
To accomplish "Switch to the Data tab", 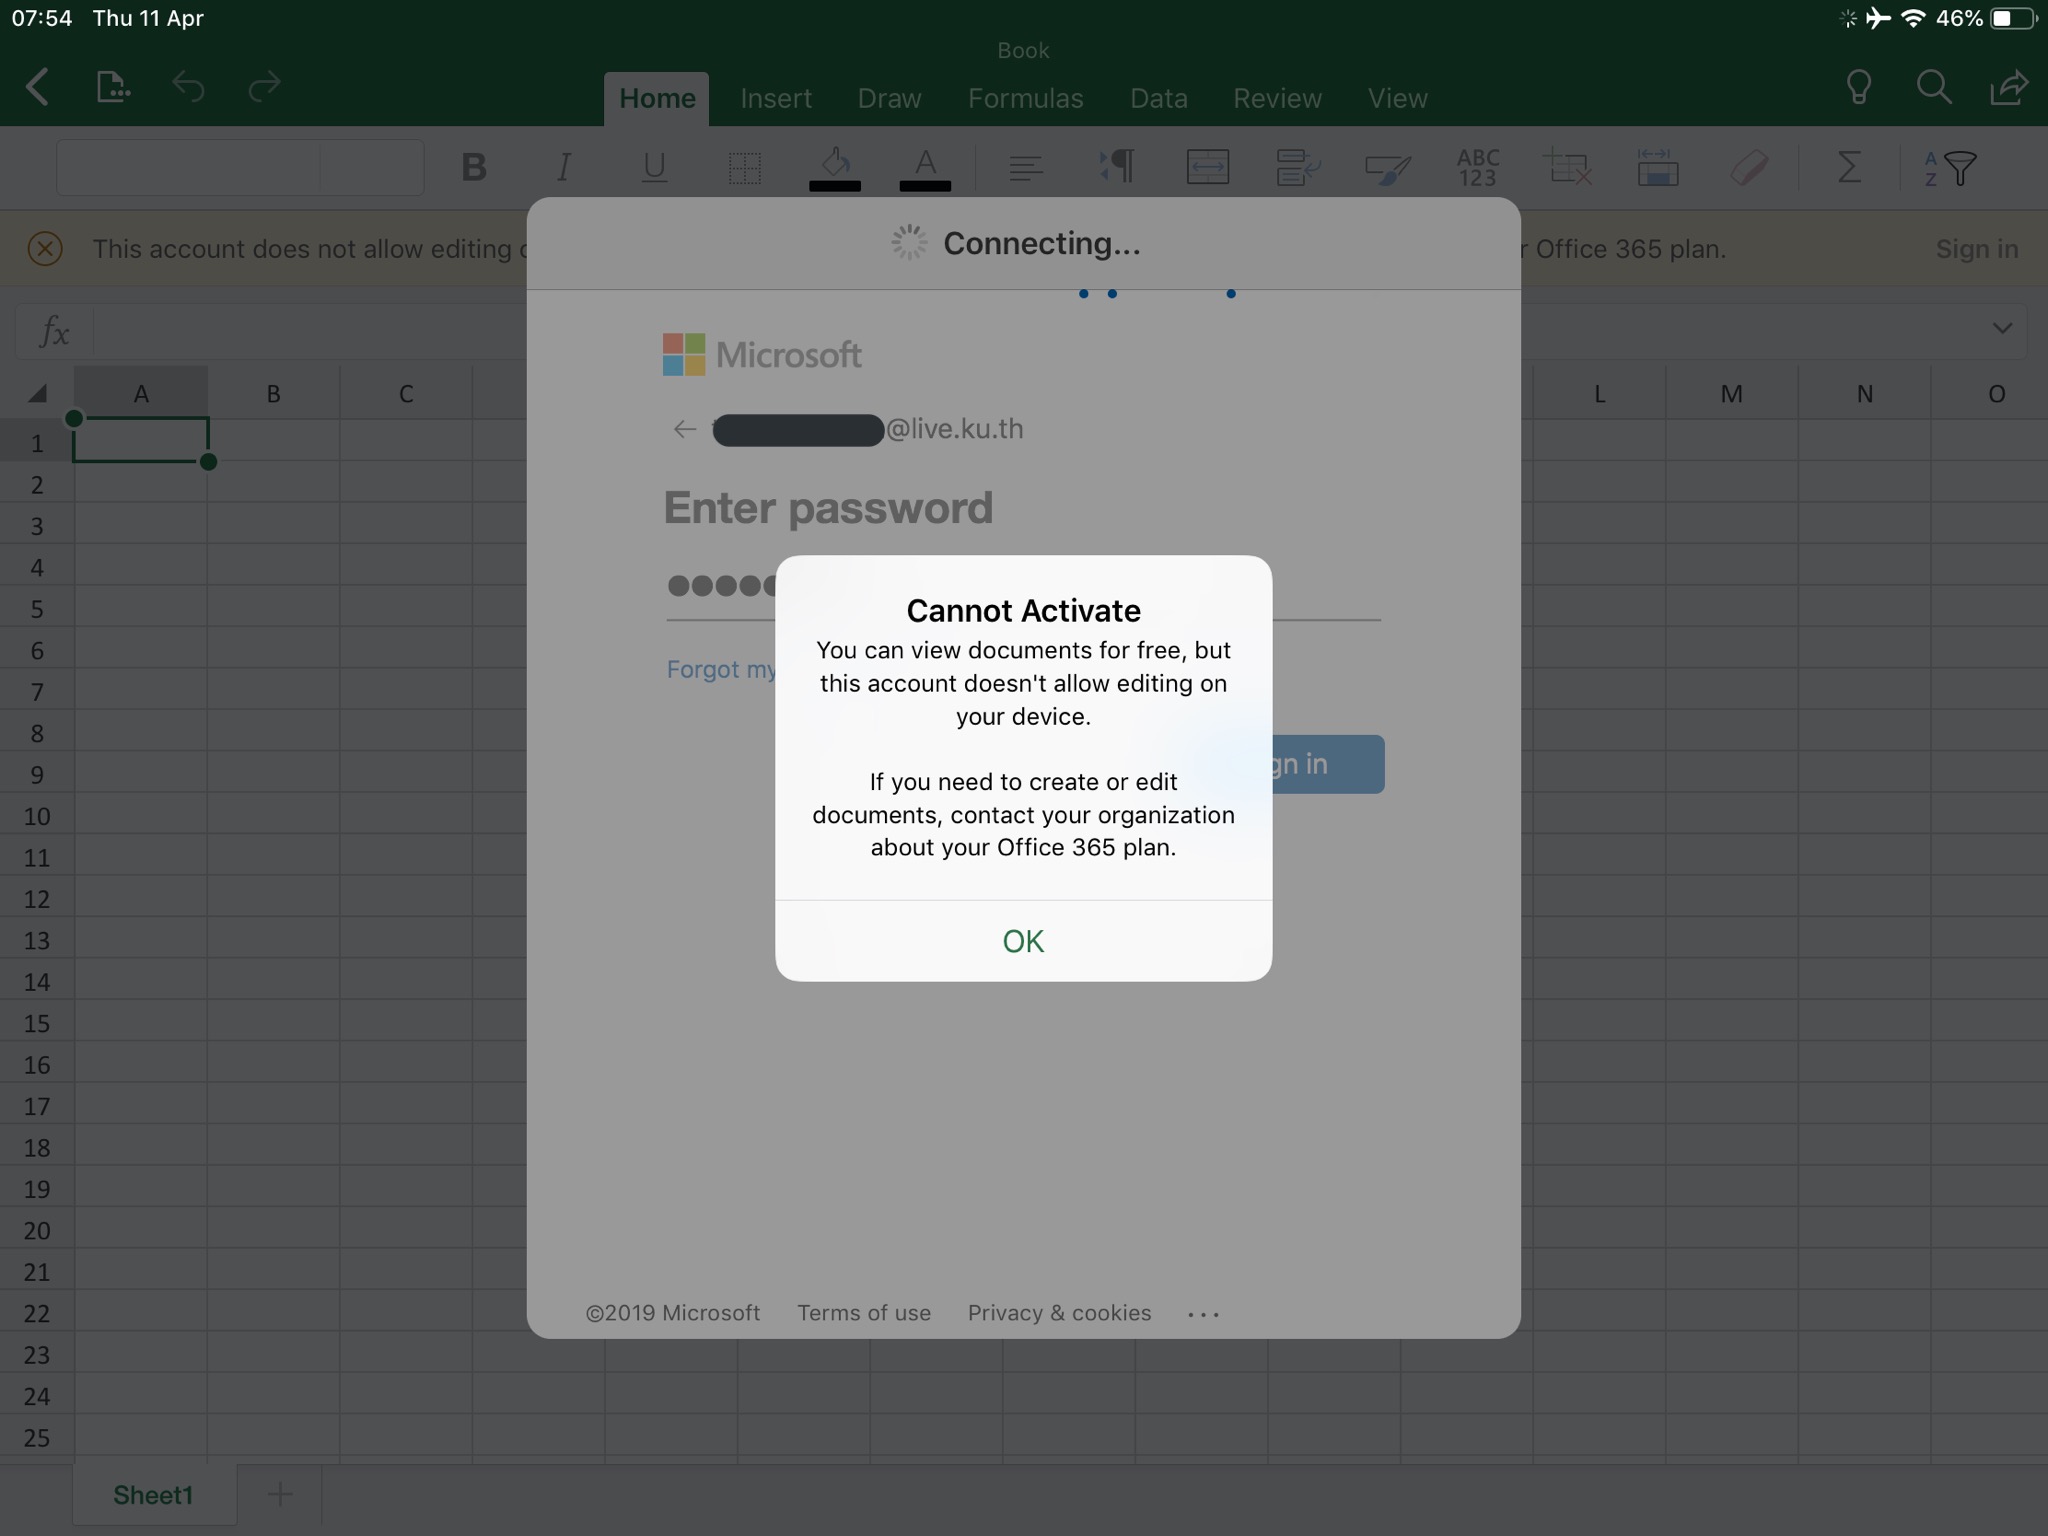I will tap(1159, 99).
